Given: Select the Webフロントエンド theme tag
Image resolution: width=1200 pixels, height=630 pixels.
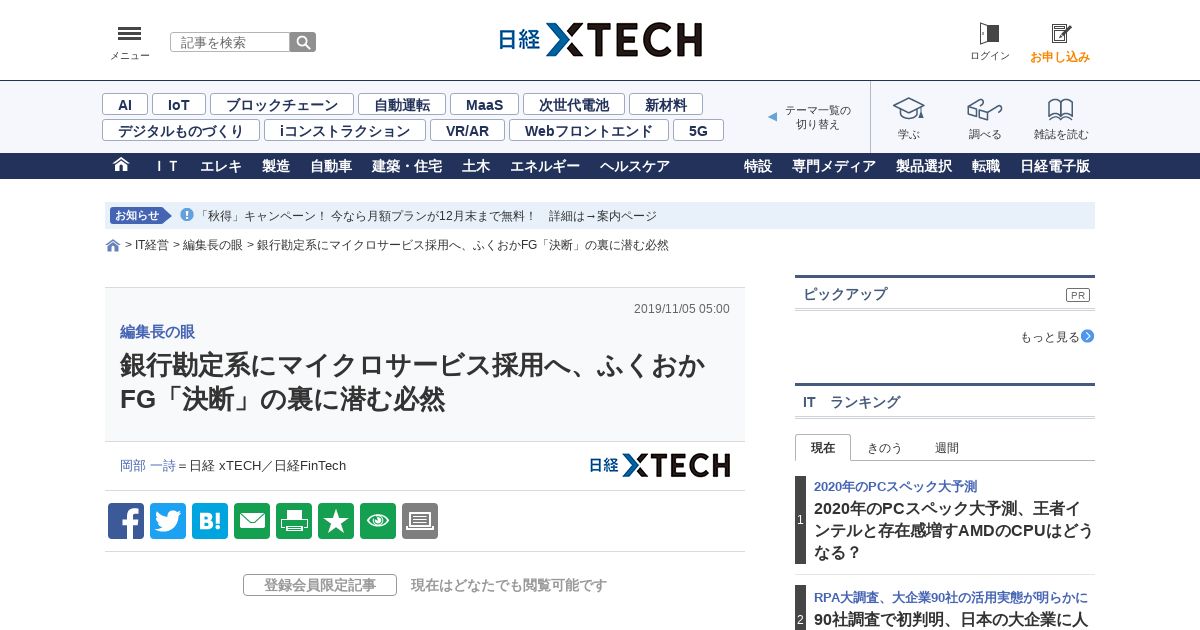Looking at the screenshot, I should click(x=589, y=130).
